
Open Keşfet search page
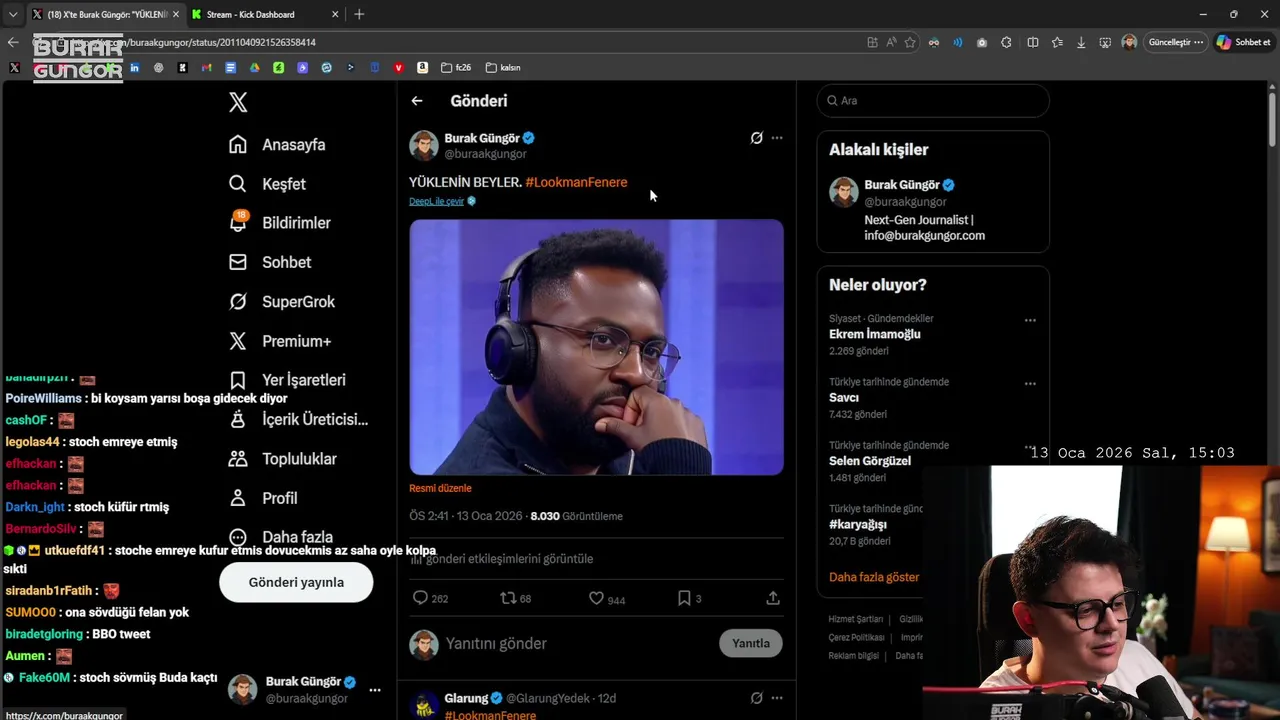click(267, 184)
